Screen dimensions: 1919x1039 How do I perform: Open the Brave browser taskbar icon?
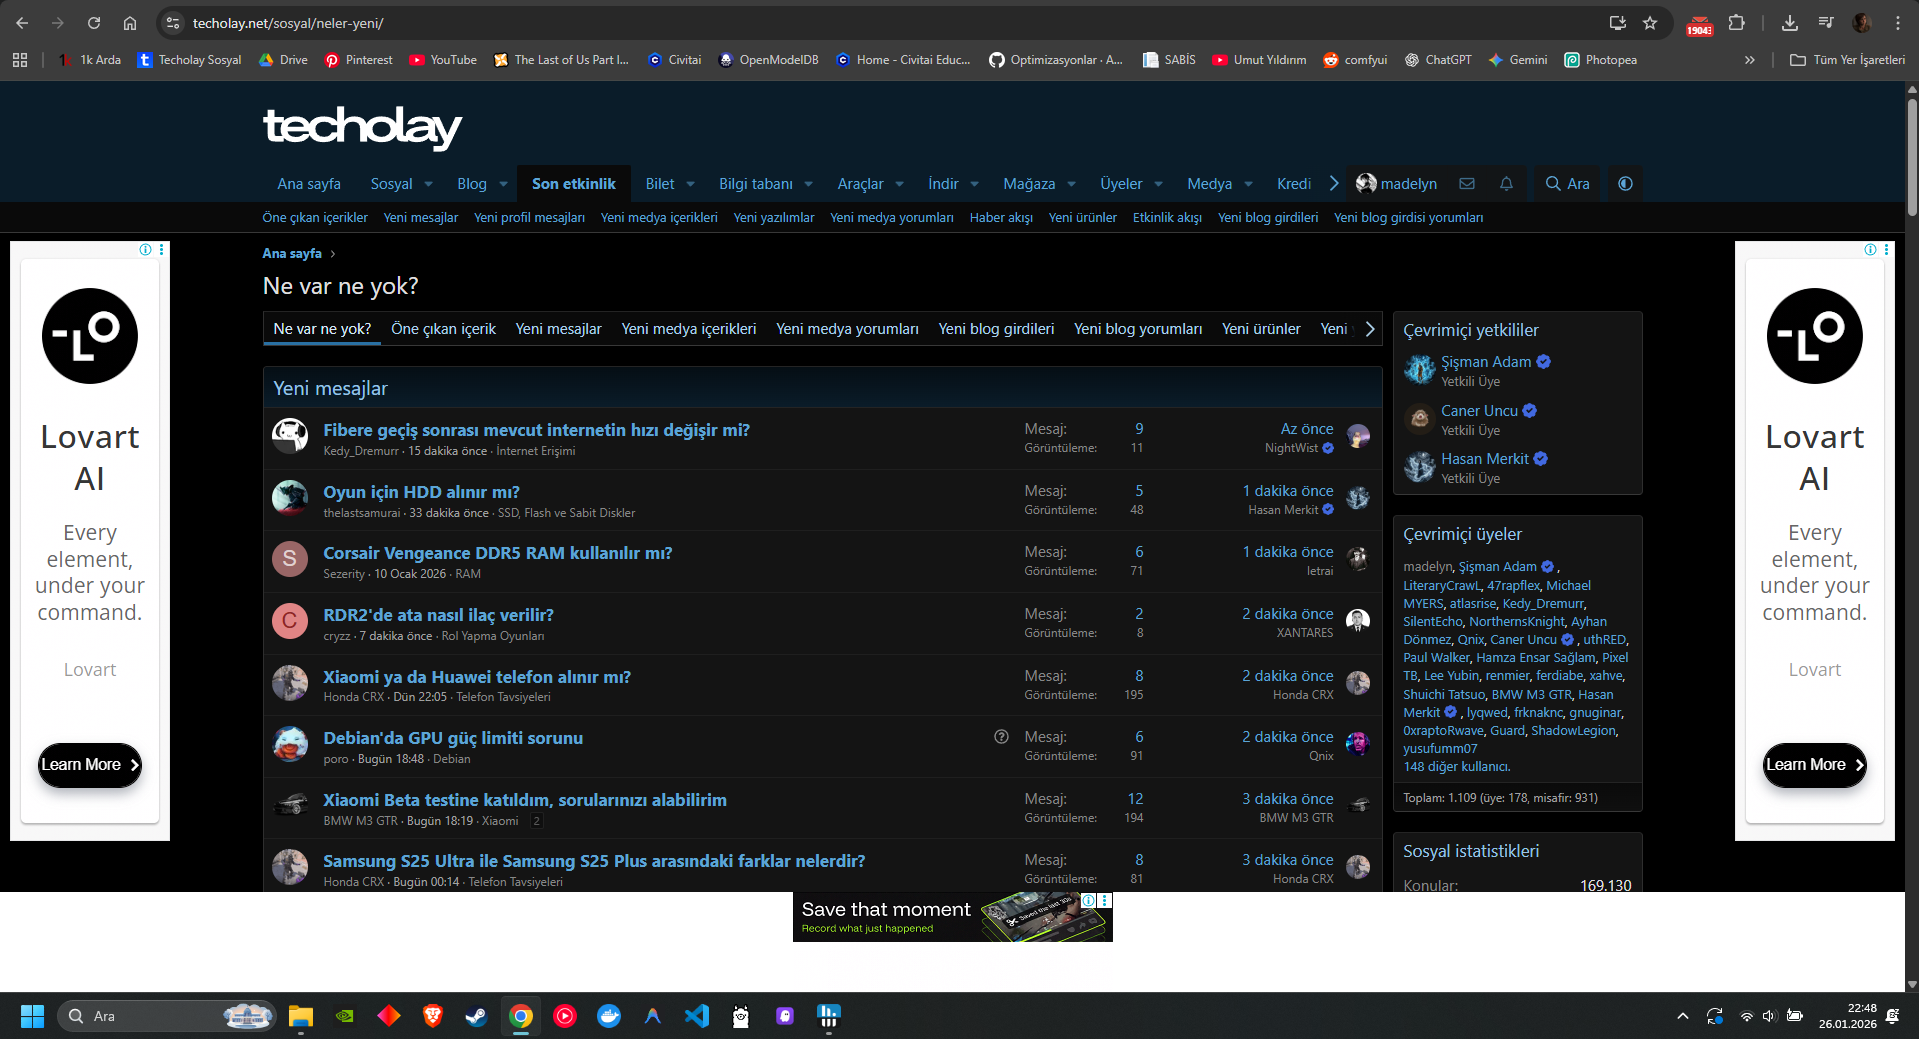(x=433, y=1016)
